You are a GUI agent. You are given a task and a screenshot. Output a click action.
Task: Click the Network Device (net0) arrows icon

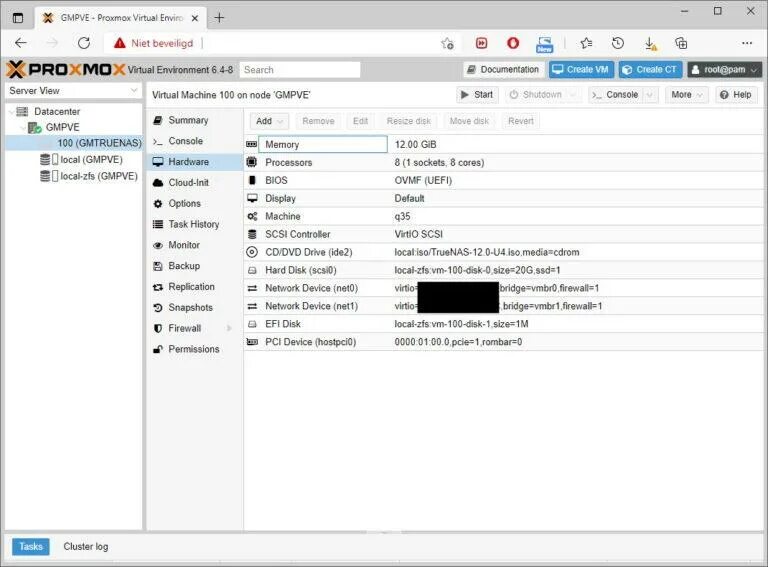tap(252, 288)
